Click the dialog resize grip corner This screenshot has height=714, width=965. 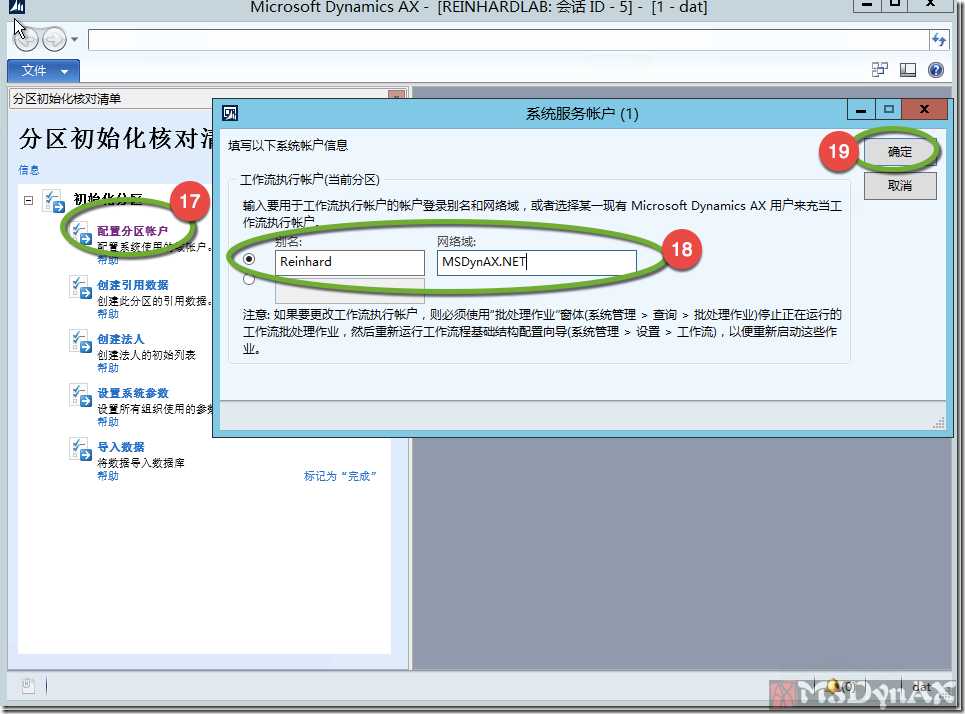pyautogui.click(x=939, y=423)
